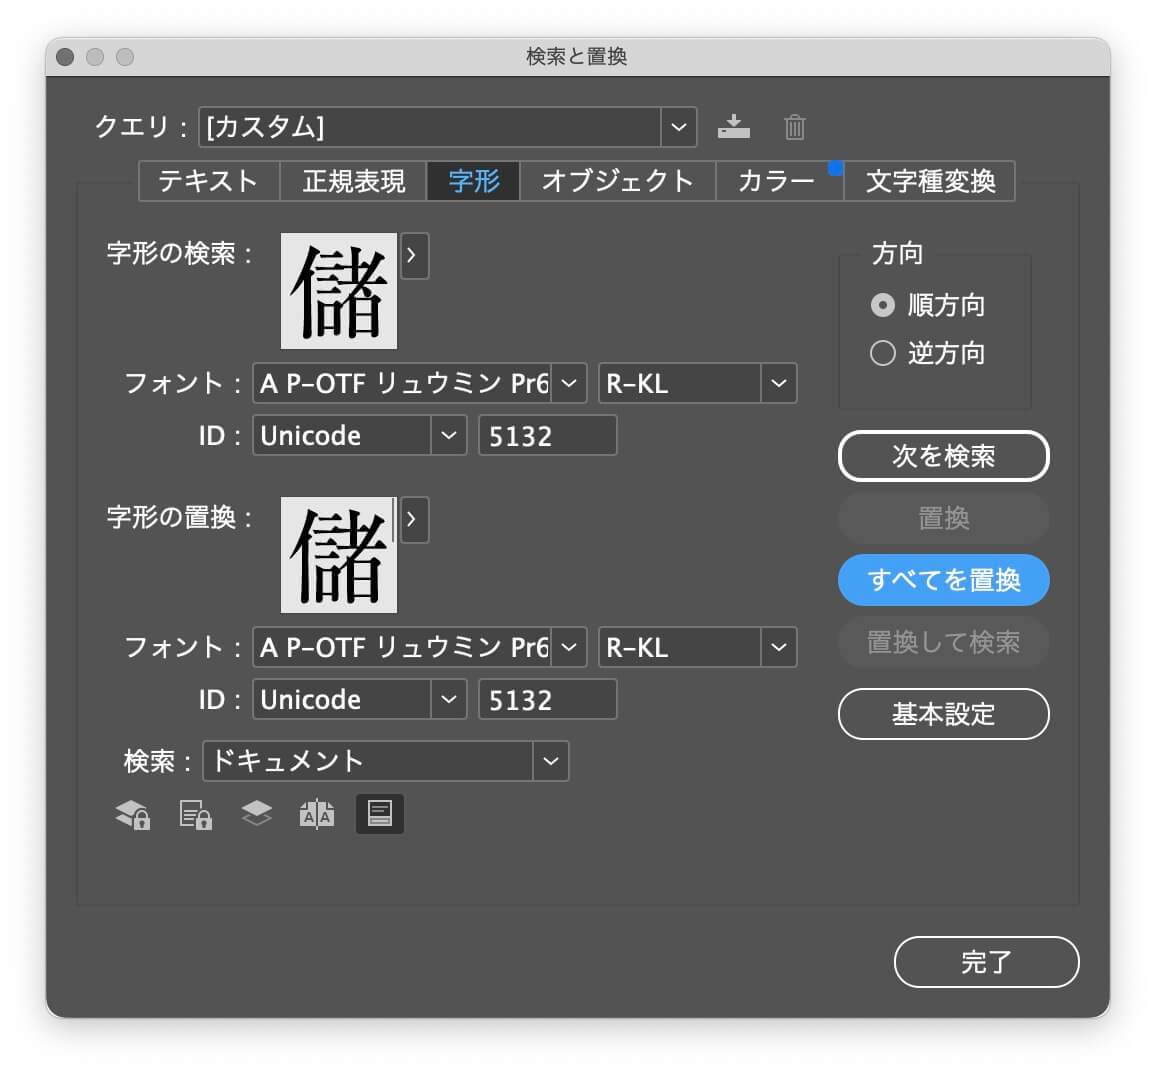Switch to the オブジェクト tab

pos(618,181)
